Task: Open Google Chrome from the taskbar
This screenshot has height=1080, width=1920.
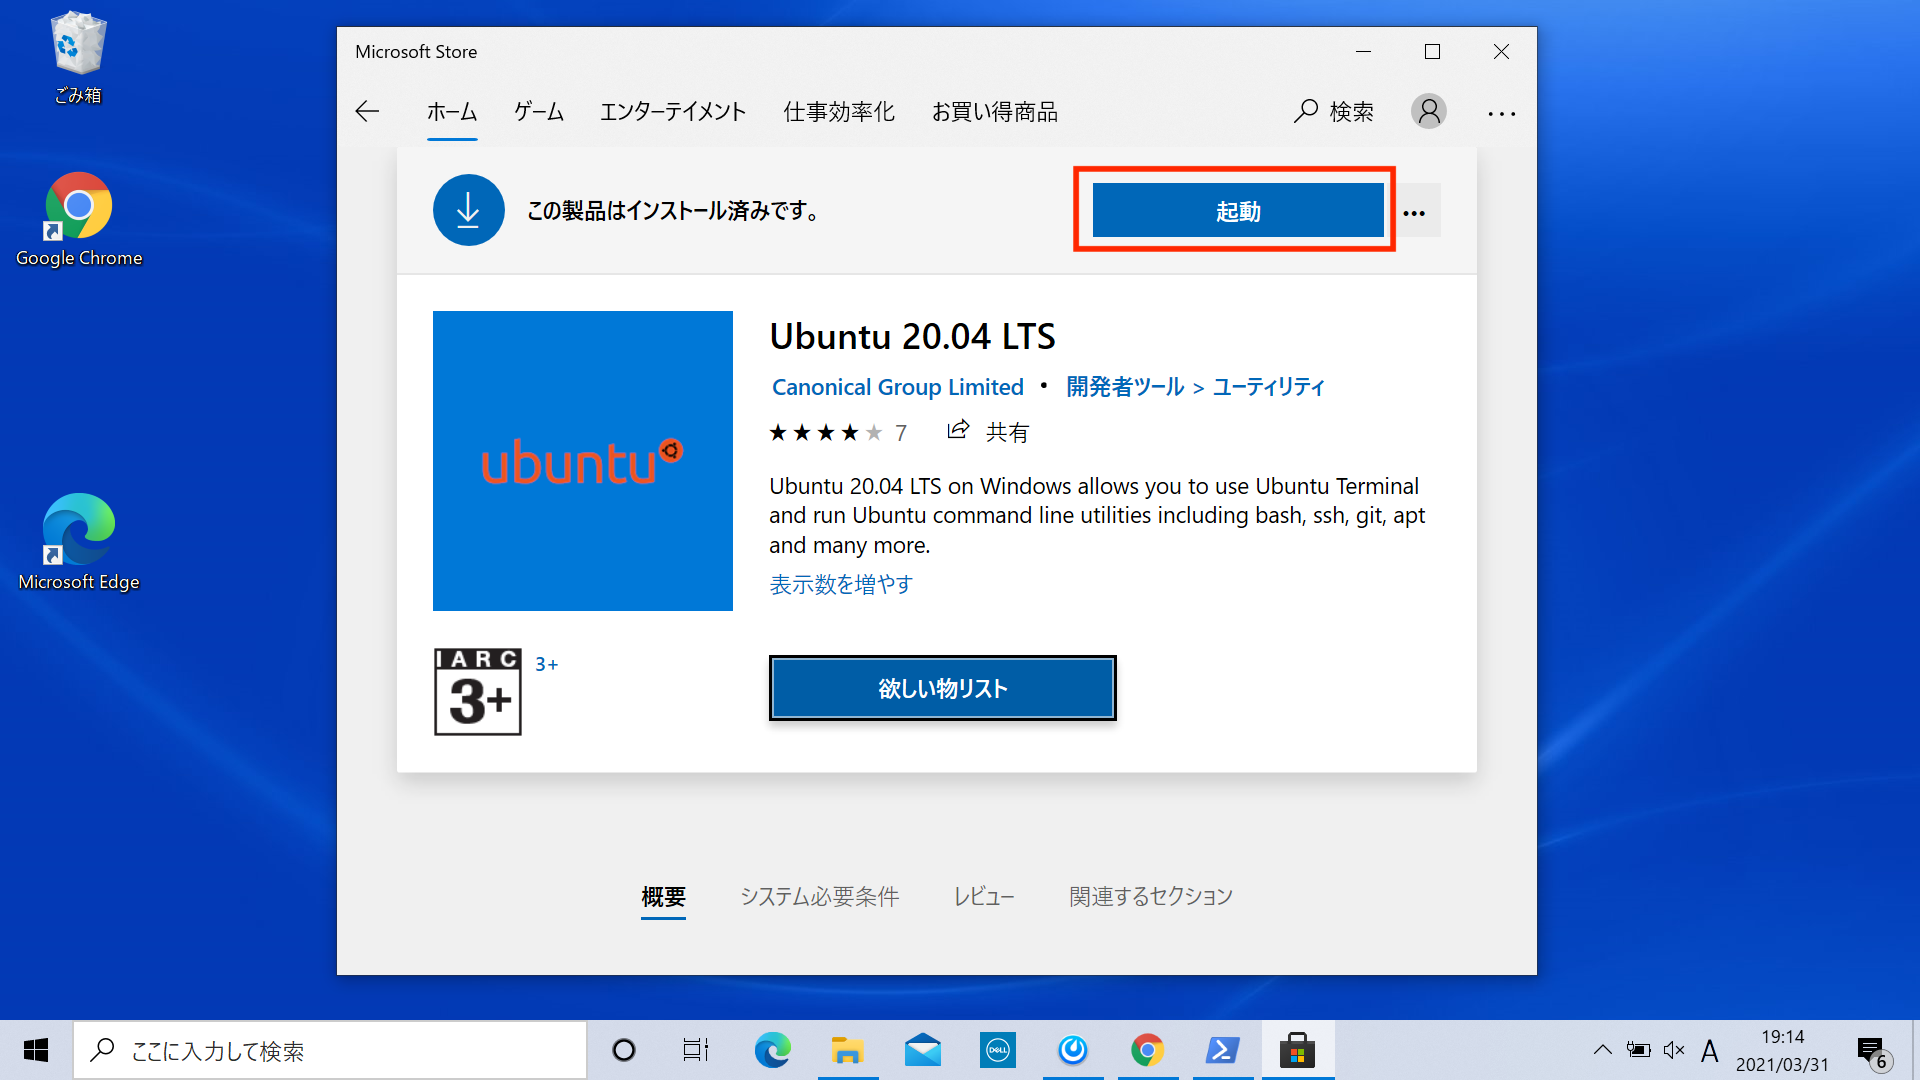Action: [x=1147, y=1050]
